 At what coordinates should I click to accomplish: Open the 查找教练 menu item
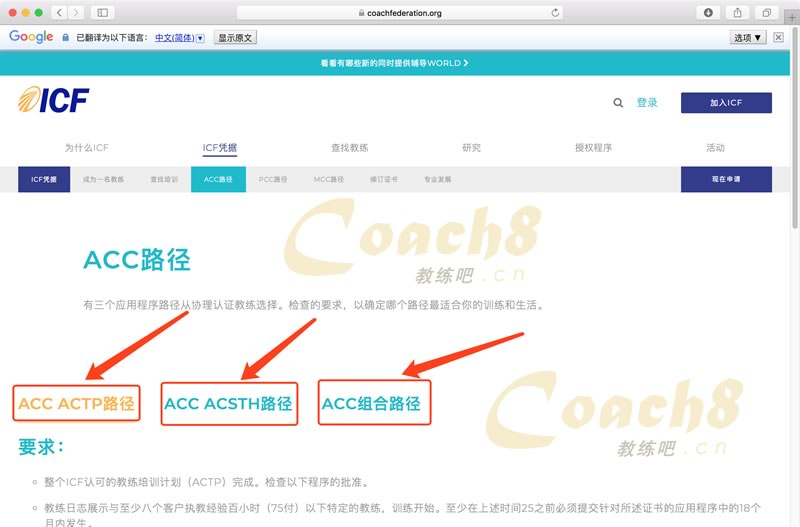coord(349,147)
